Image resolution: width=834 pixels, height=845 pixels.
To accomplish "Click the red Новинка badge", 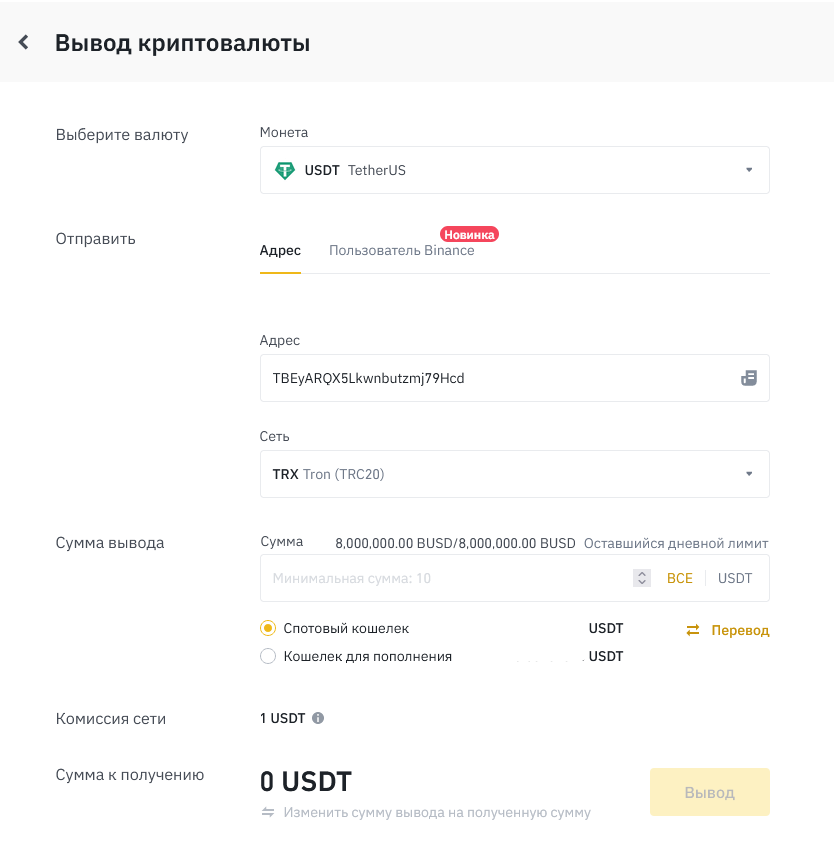I will click(x=469, y=234).
